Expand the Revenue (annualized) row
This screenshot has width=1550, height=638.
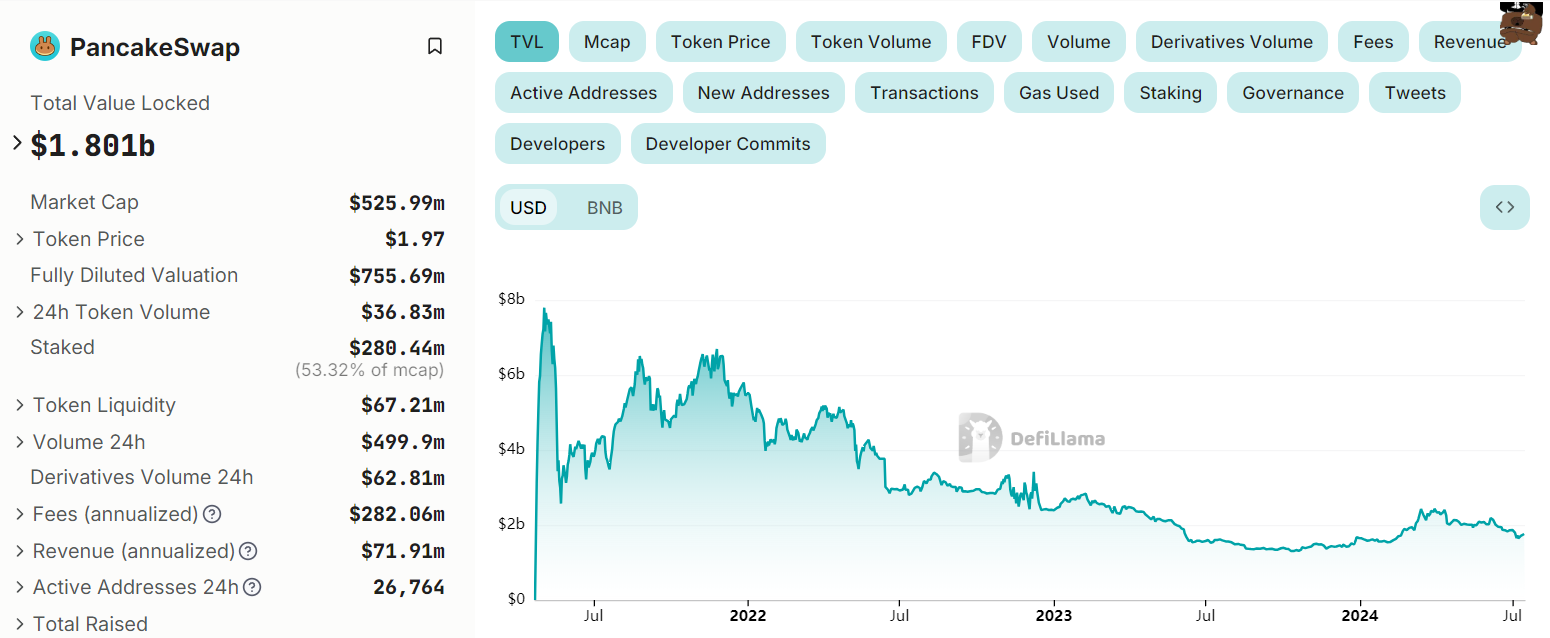tap(20, 551)
